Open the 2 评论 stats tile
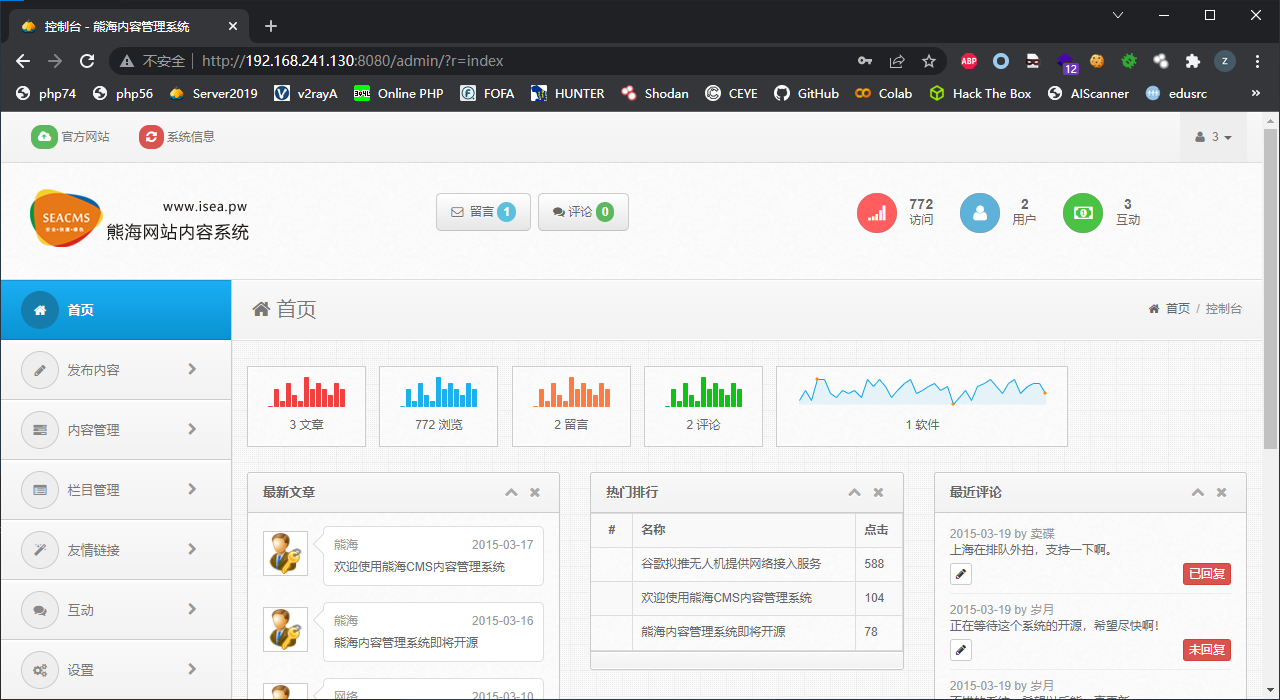Viewport: 1280px width, 700px height. click(x=703, y=406)
